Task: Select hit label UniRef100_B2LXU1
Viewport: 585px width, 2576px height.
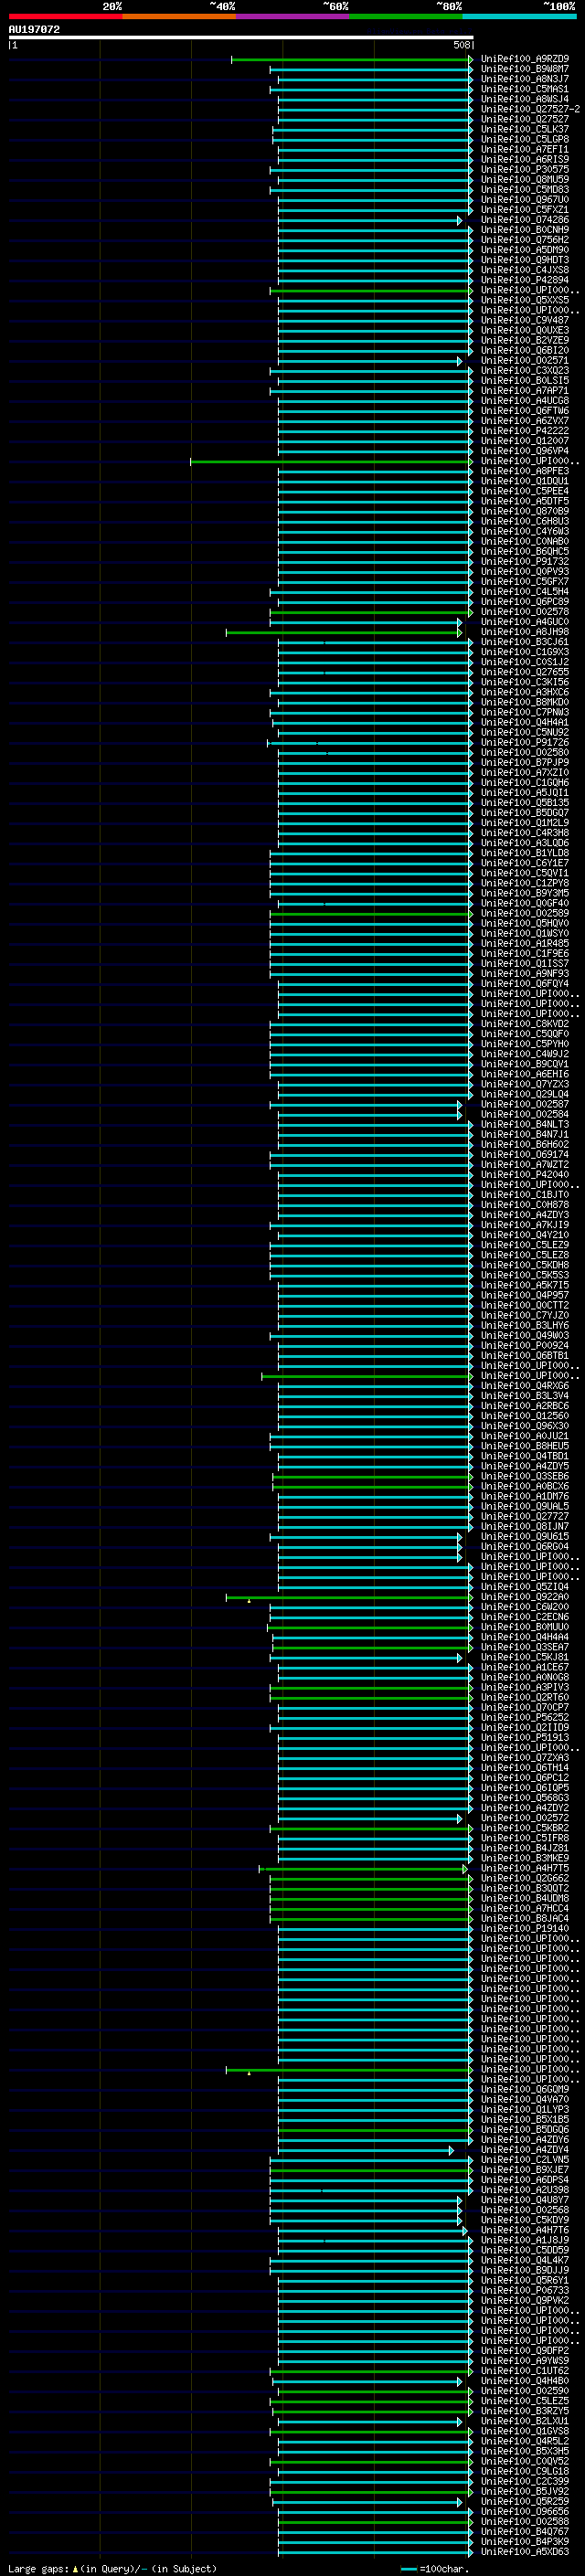Action: click(524, 2421)
